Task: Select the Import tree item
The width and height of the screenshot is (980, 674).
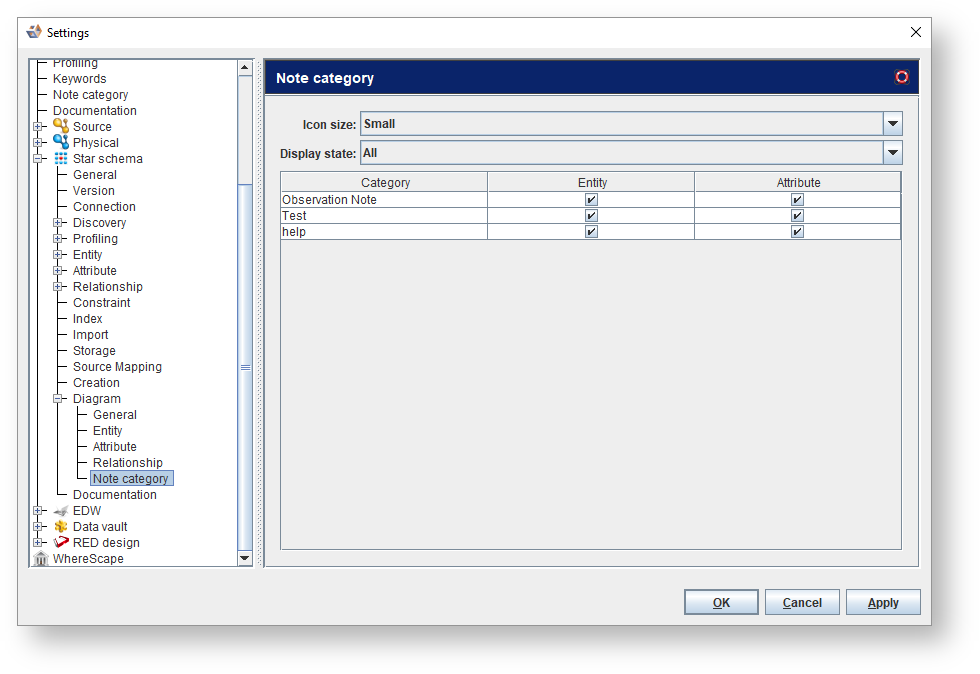Action: click(x=90, y=334)
